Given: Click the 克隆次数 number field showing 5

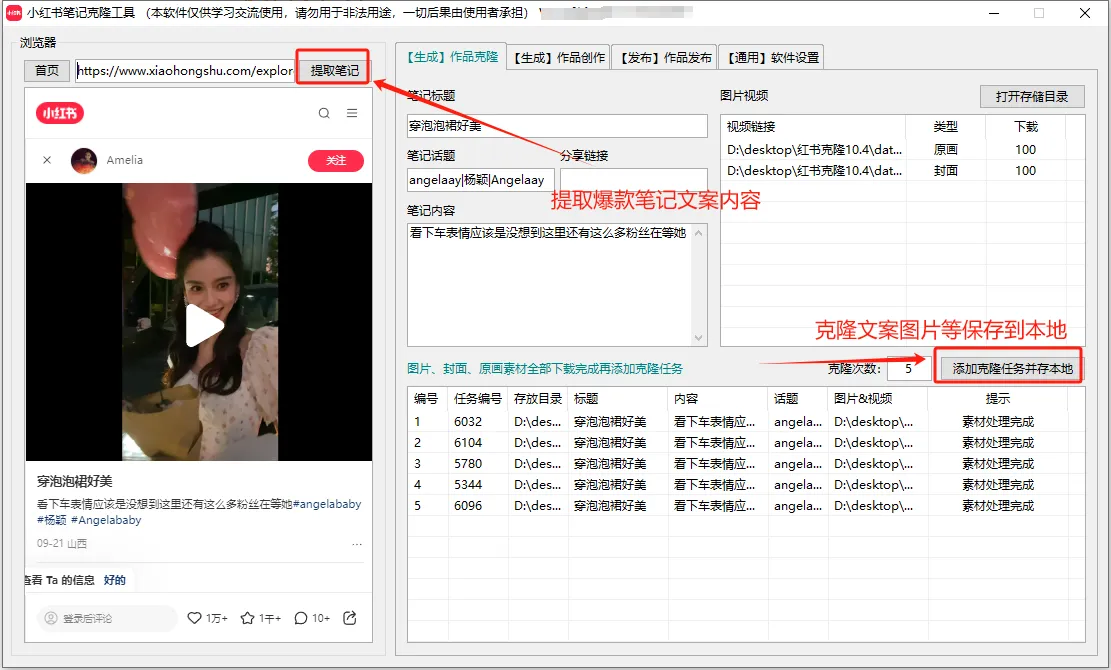Looking at the screenshot, I should pos(908,368).
